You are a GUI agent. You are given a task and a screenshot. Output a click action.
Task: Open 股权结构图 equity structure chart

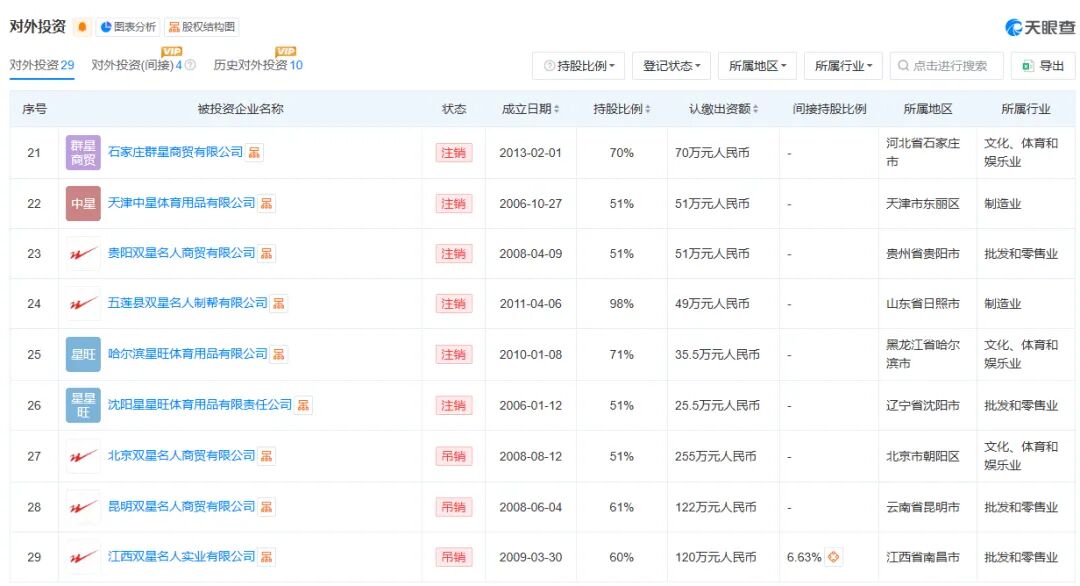[x=202, y=27]
